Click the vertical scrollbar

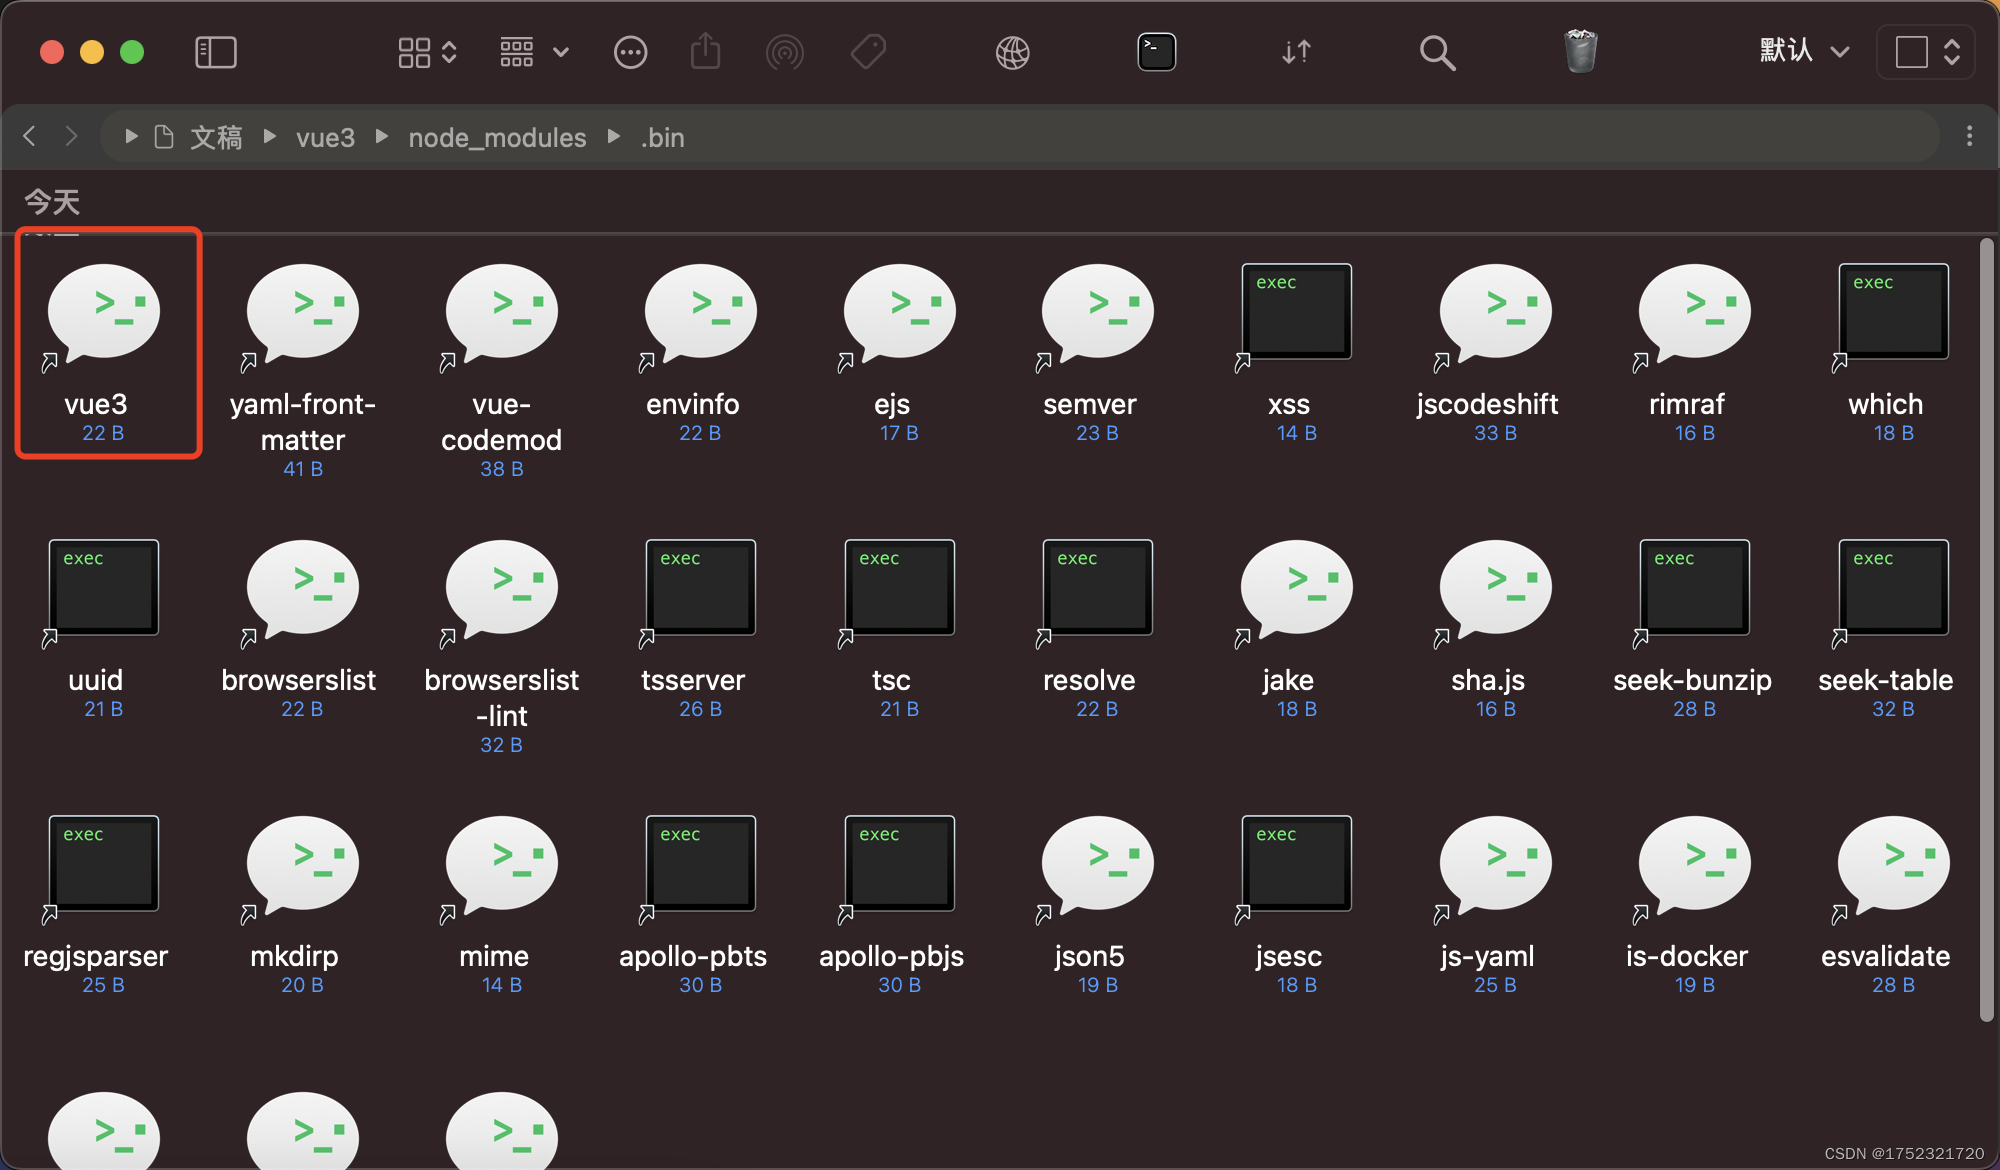click(1986, 630)
